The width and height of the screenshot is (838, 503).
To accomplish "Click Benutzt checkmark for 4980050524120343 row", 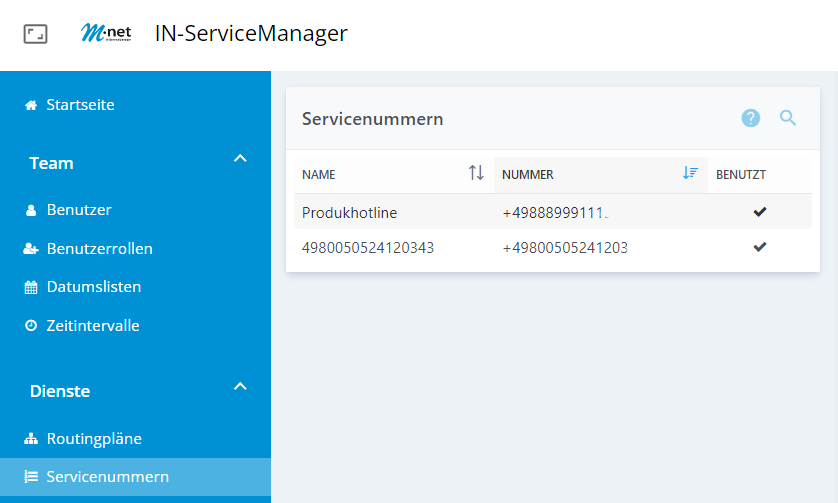I will [x=760, y=247].
